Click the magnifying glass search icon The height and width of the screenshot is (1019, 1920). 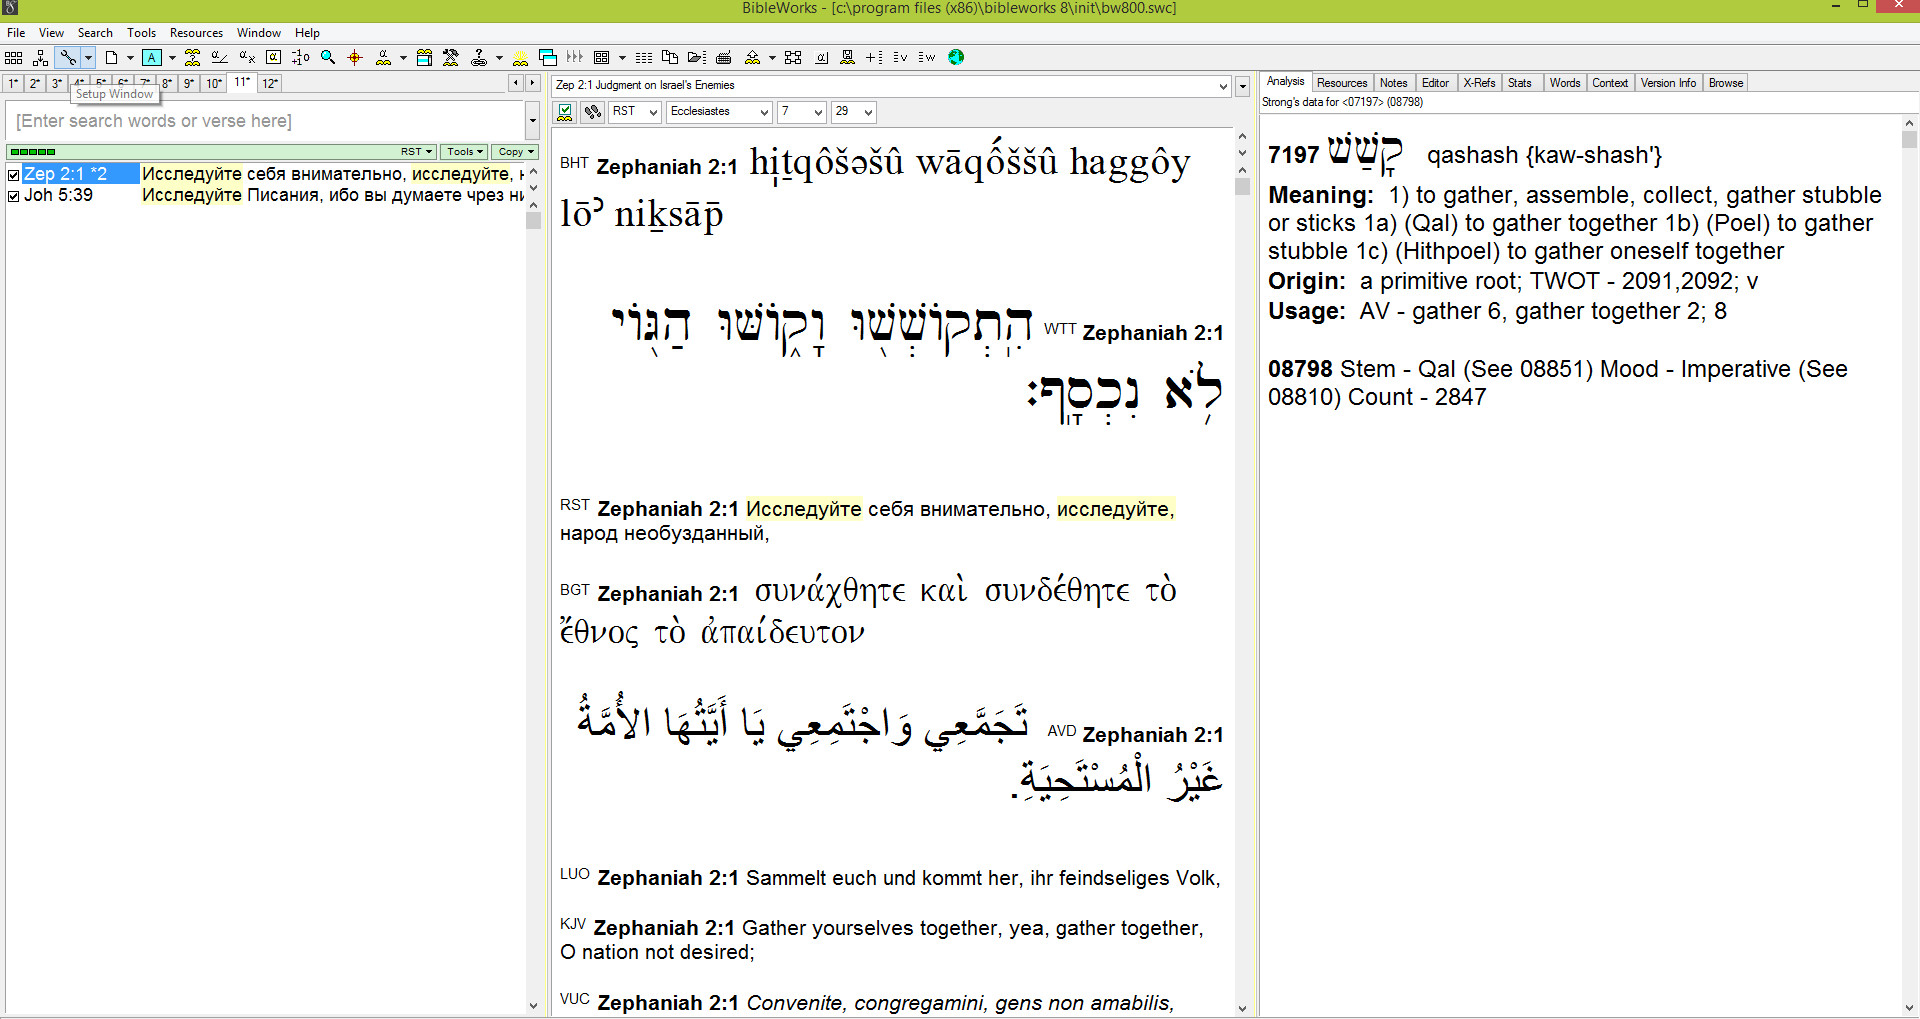[x=327, y=57]
